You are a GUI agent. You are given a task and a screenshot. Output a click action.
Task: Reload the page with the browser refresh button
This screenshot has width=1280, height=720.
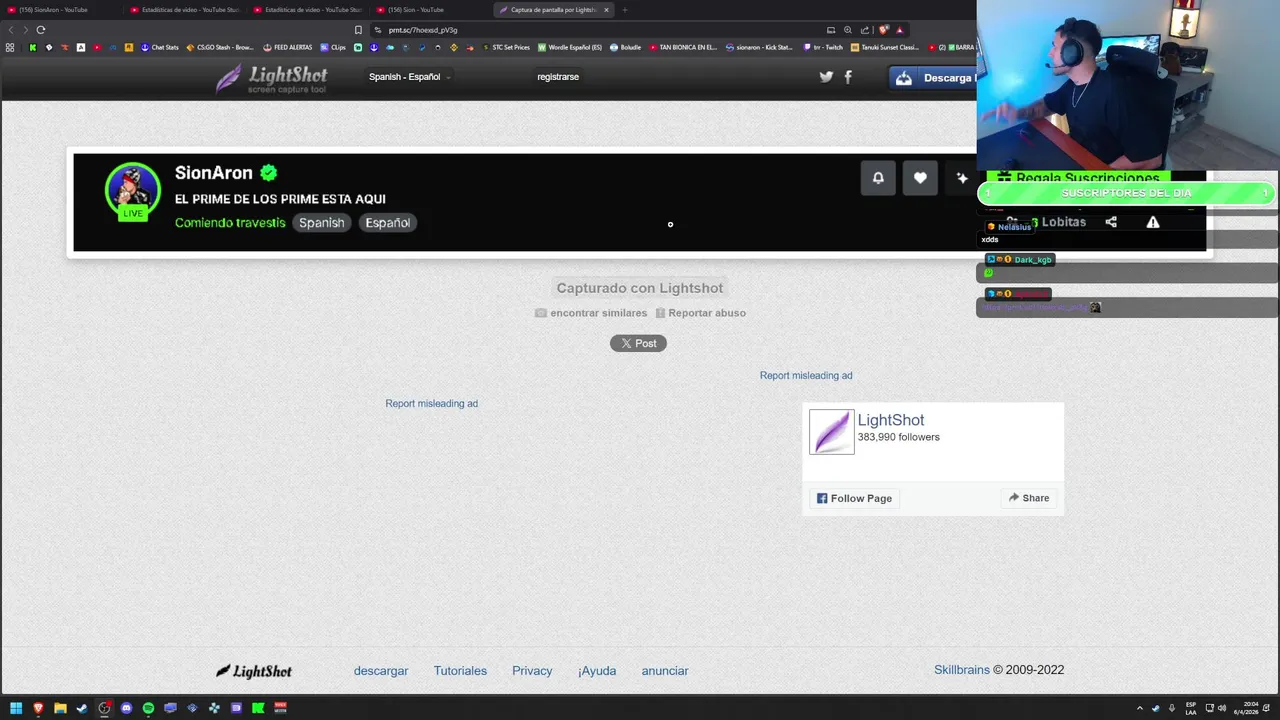41,30
